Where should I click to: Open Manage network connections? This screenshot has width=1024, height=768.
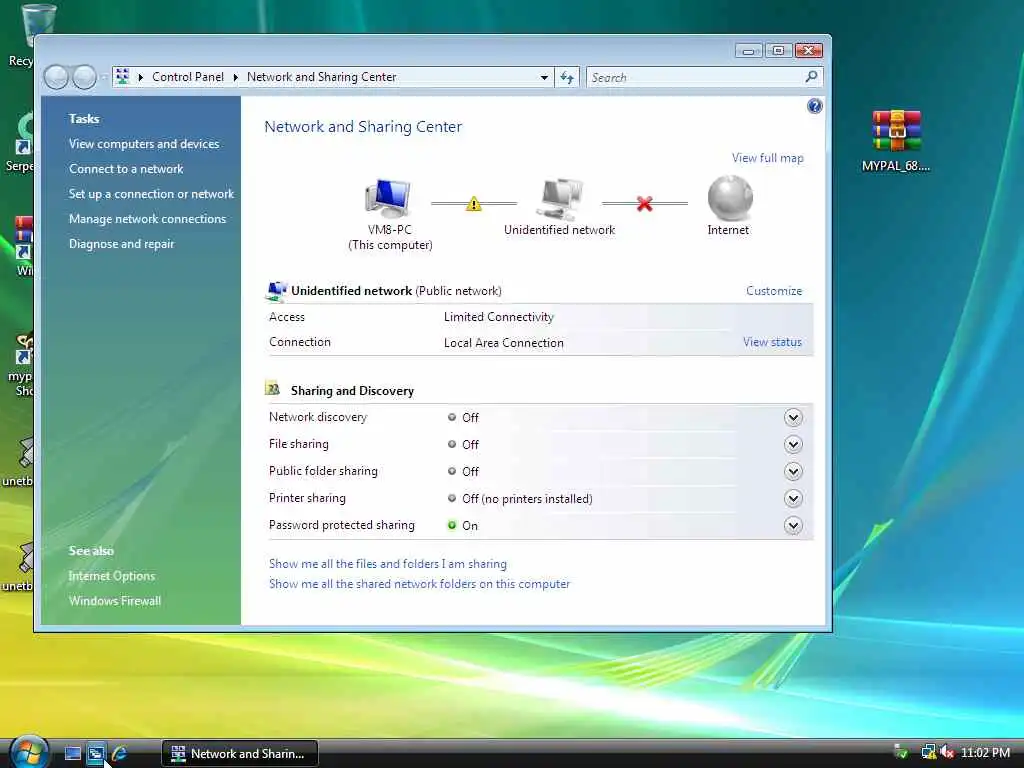tap(147, 219)
